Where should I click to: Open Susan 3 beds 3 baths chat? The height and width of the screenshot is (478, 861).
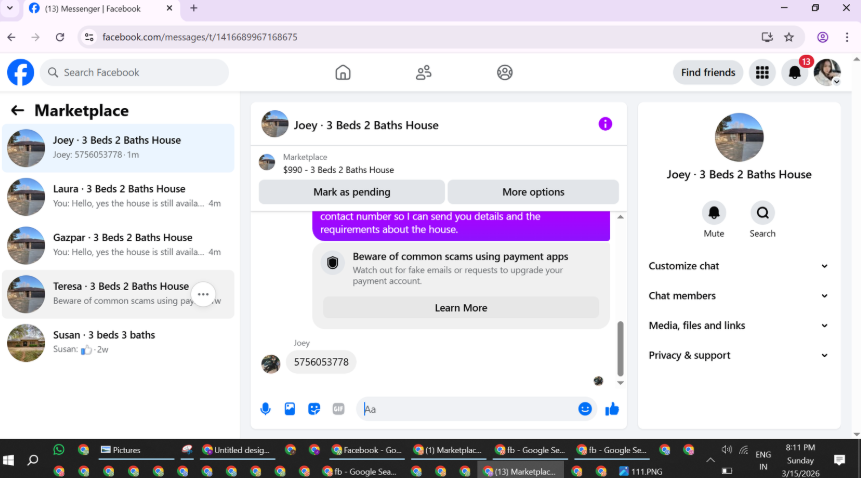tap(118, 342)
